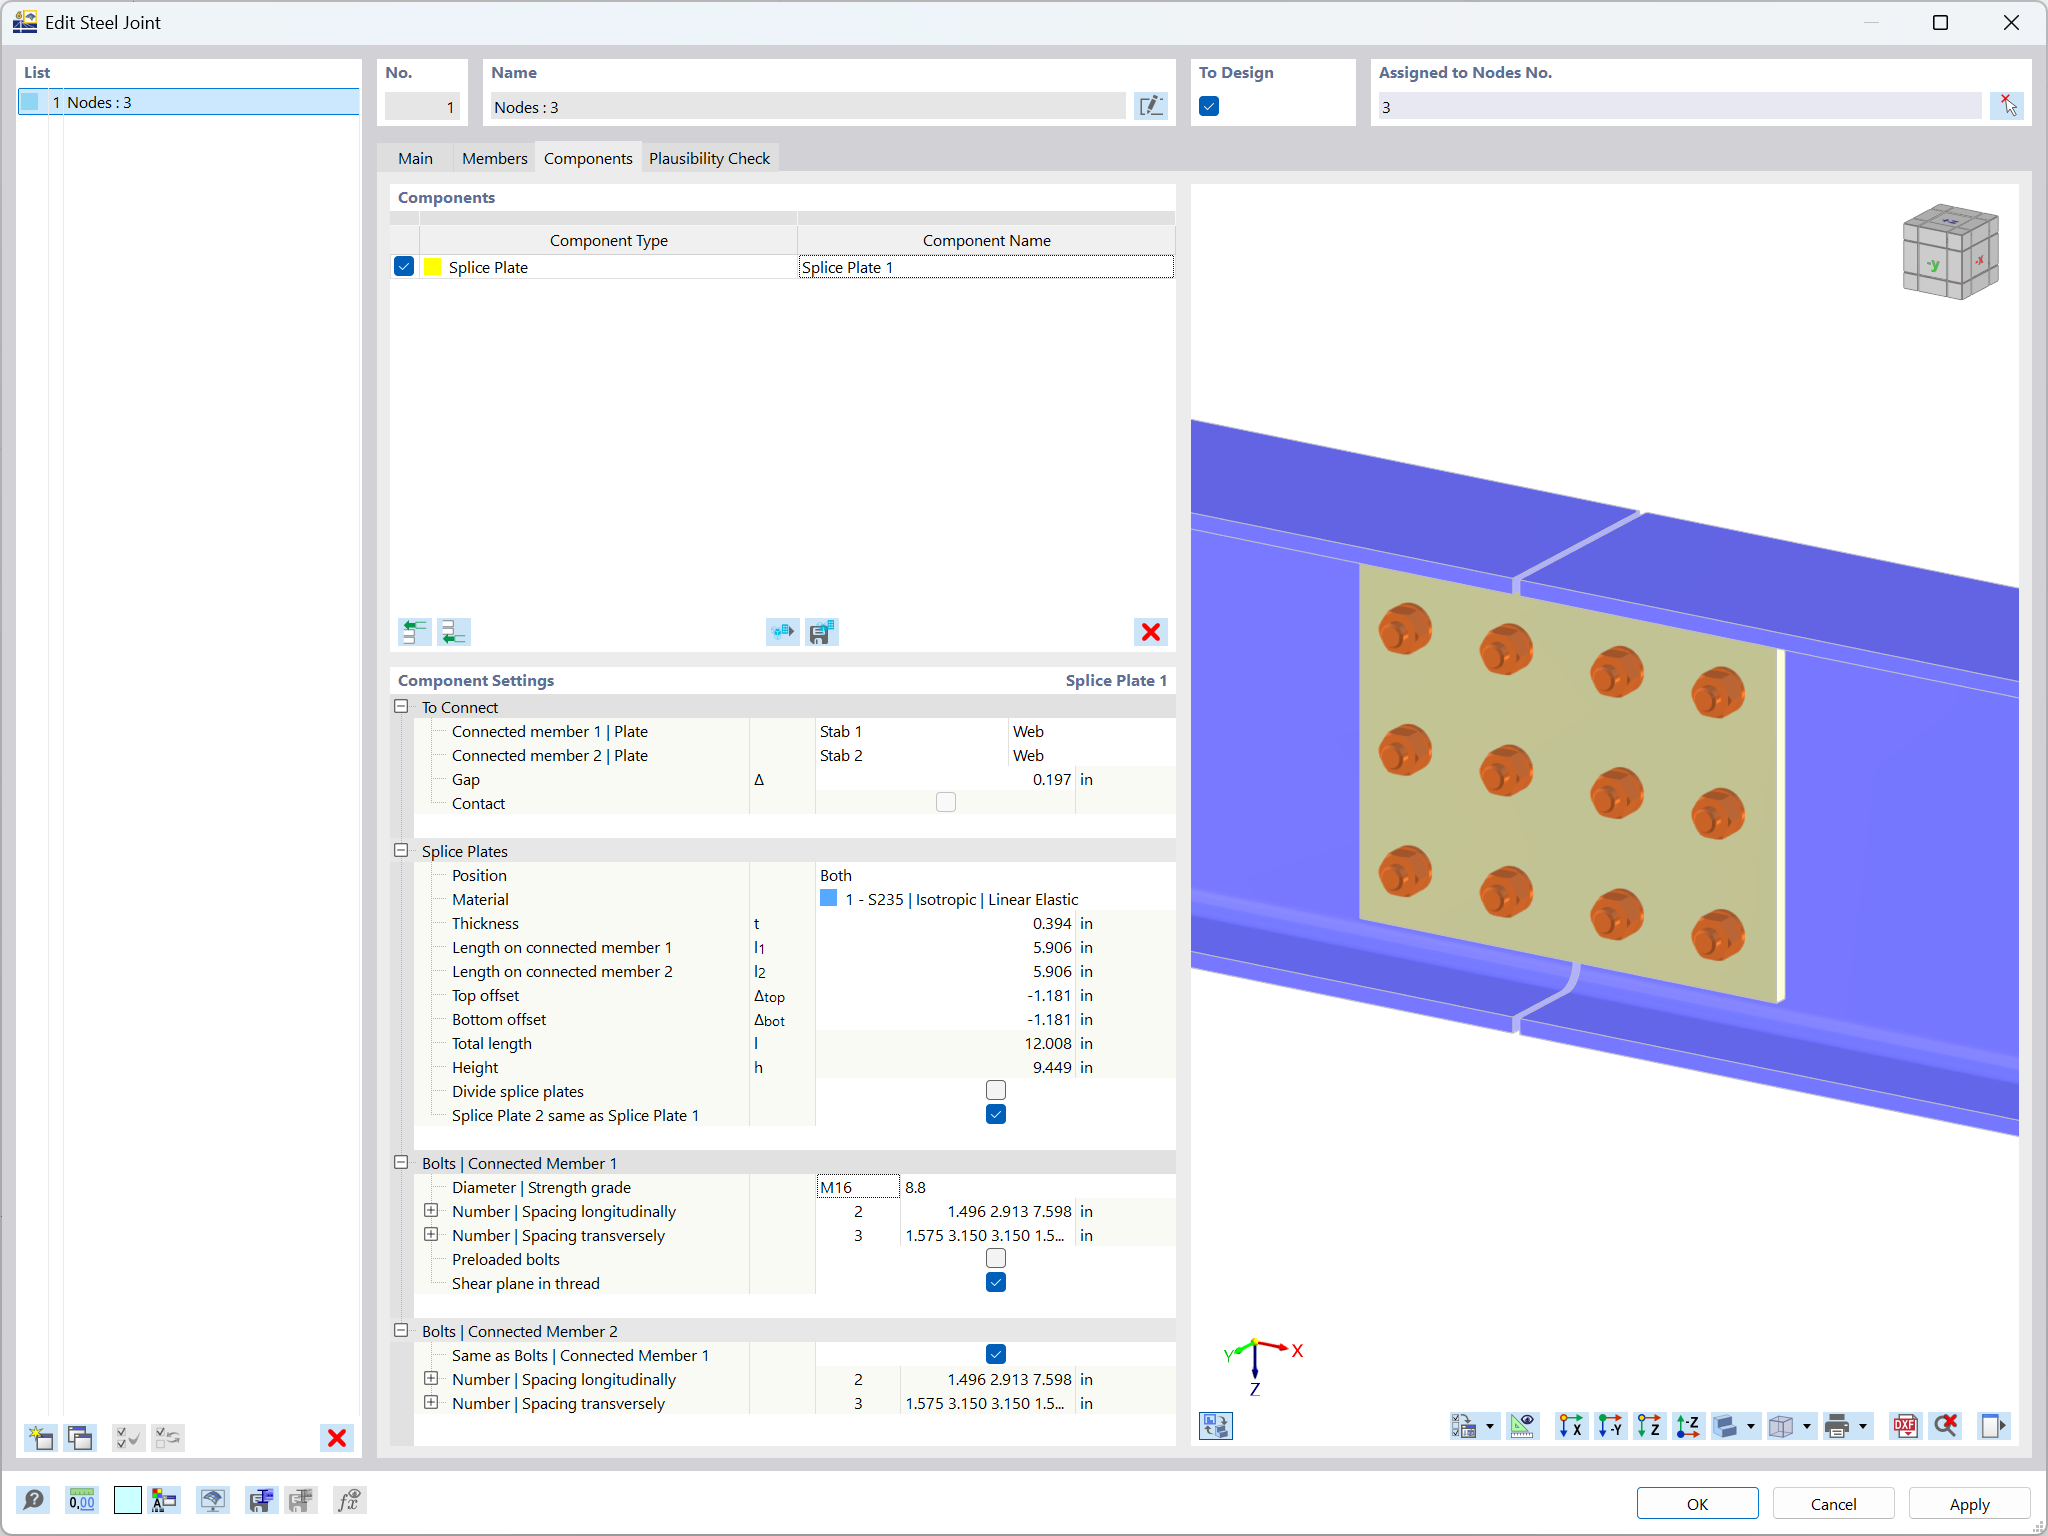Click the Cancel button
Image resolution: width=2048 pixels, height=1536 pixels.
tap(1832, 1504)
